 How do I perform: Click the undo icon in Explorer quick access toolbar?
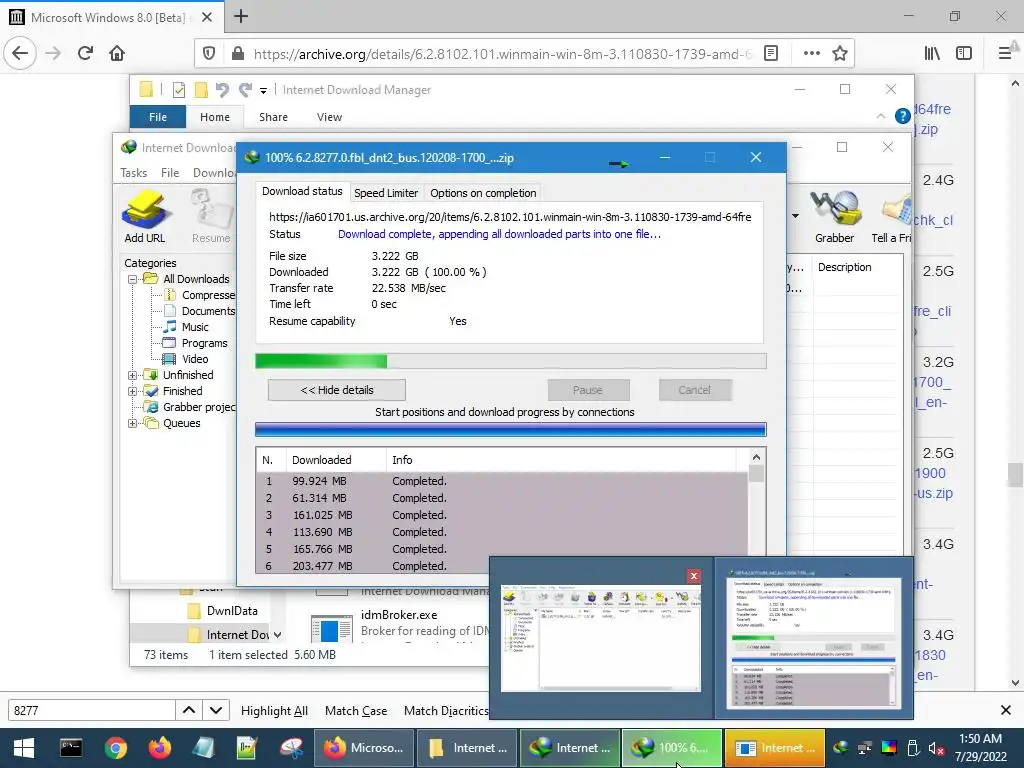[x=222, y=89]
